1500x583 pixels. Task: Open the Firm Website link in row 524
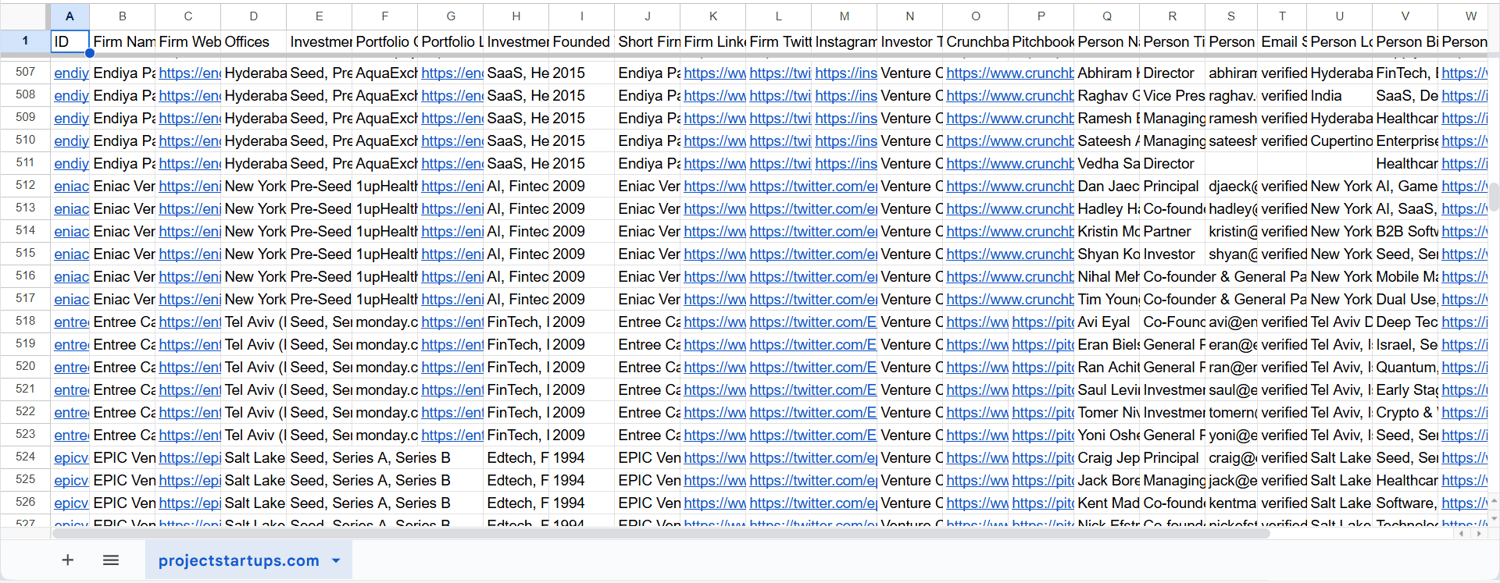click(190, 458)
